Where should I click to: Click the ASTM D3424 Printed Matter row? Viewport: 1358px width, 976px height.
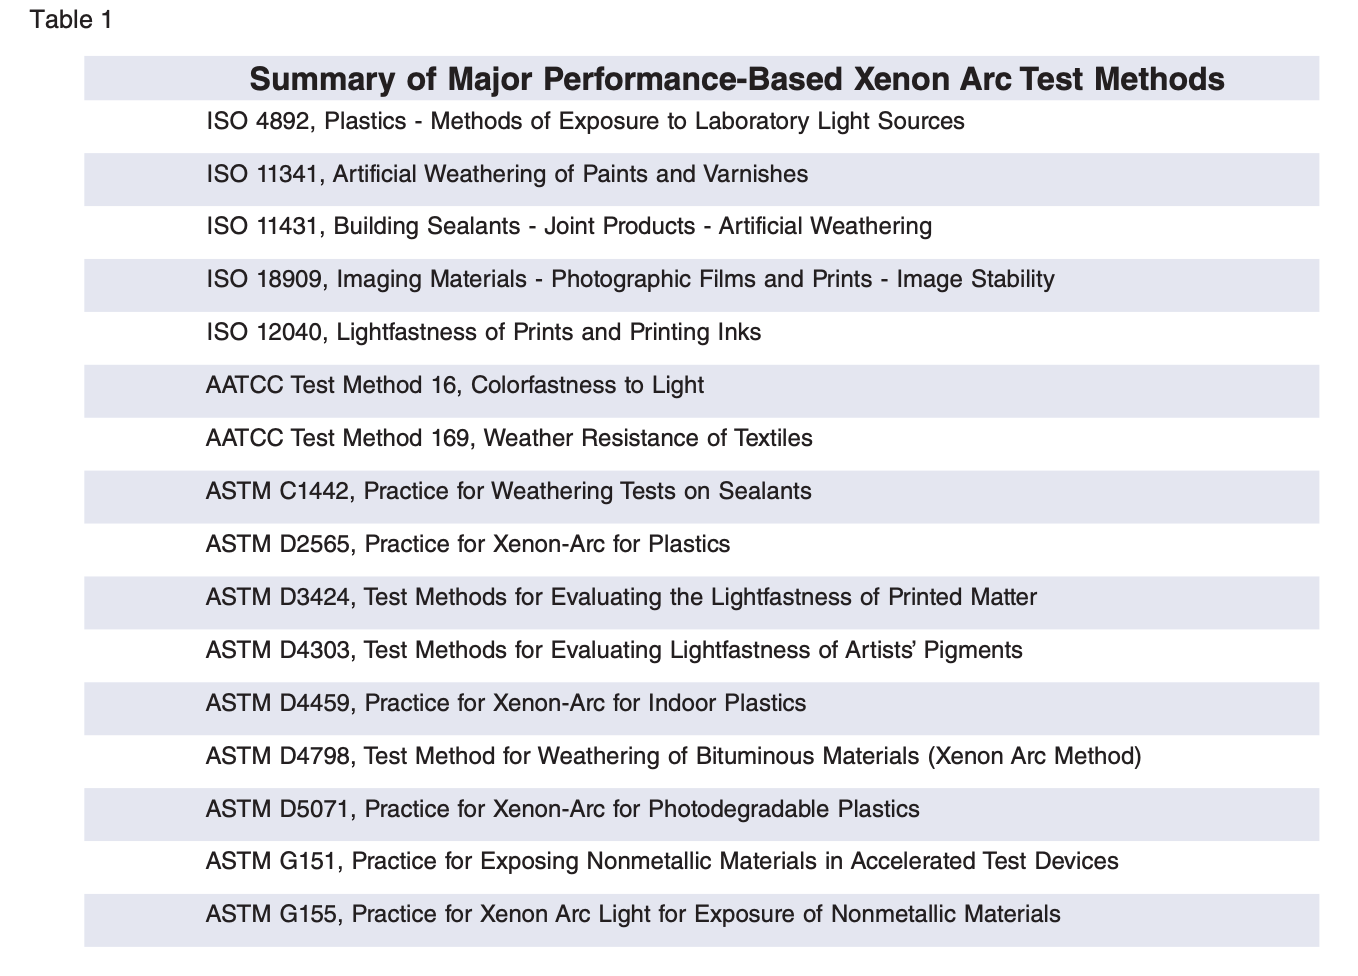(621, 598)
